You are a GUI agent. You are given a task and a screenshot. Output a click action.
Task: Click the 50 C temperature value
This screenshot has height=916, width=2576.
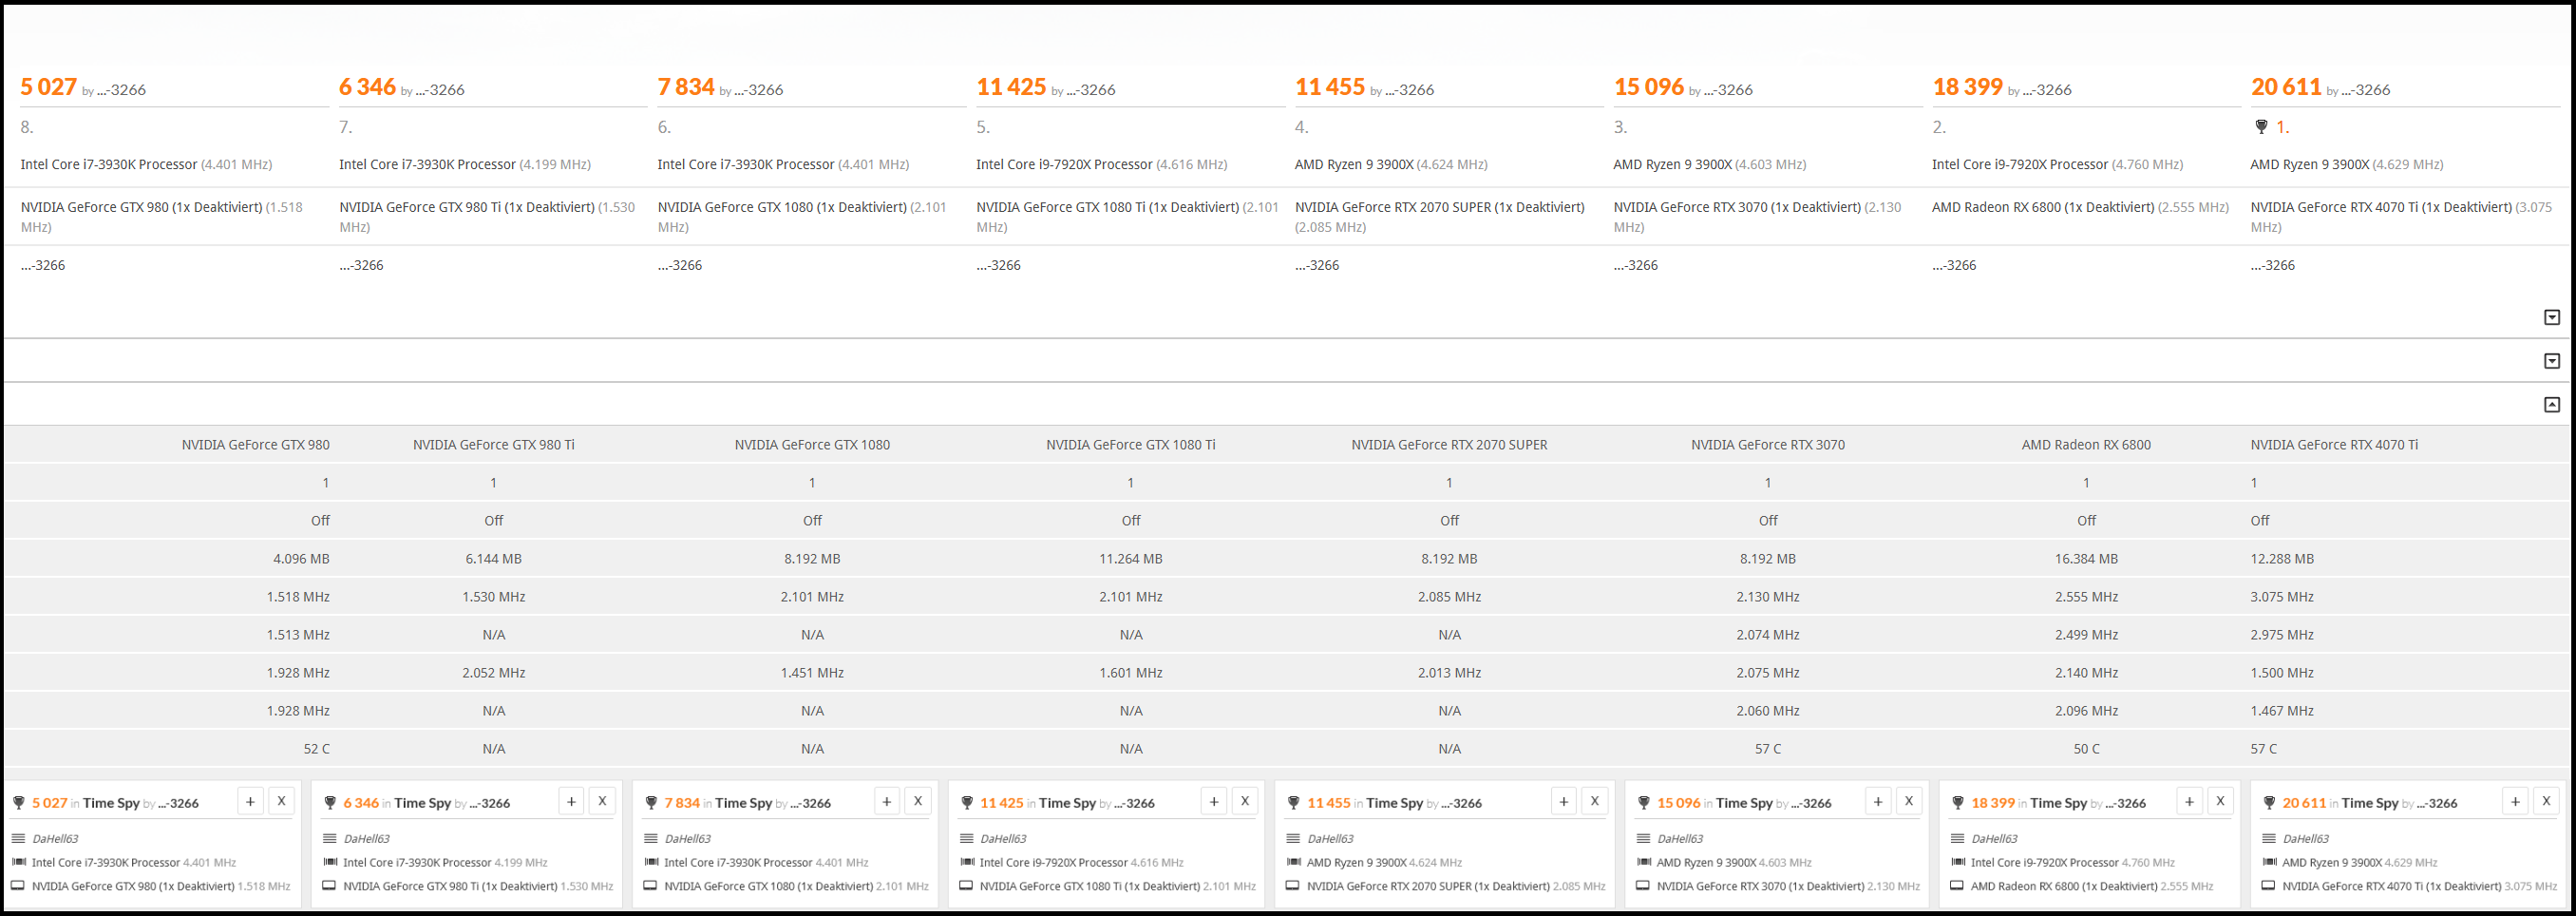point(2086,749)
